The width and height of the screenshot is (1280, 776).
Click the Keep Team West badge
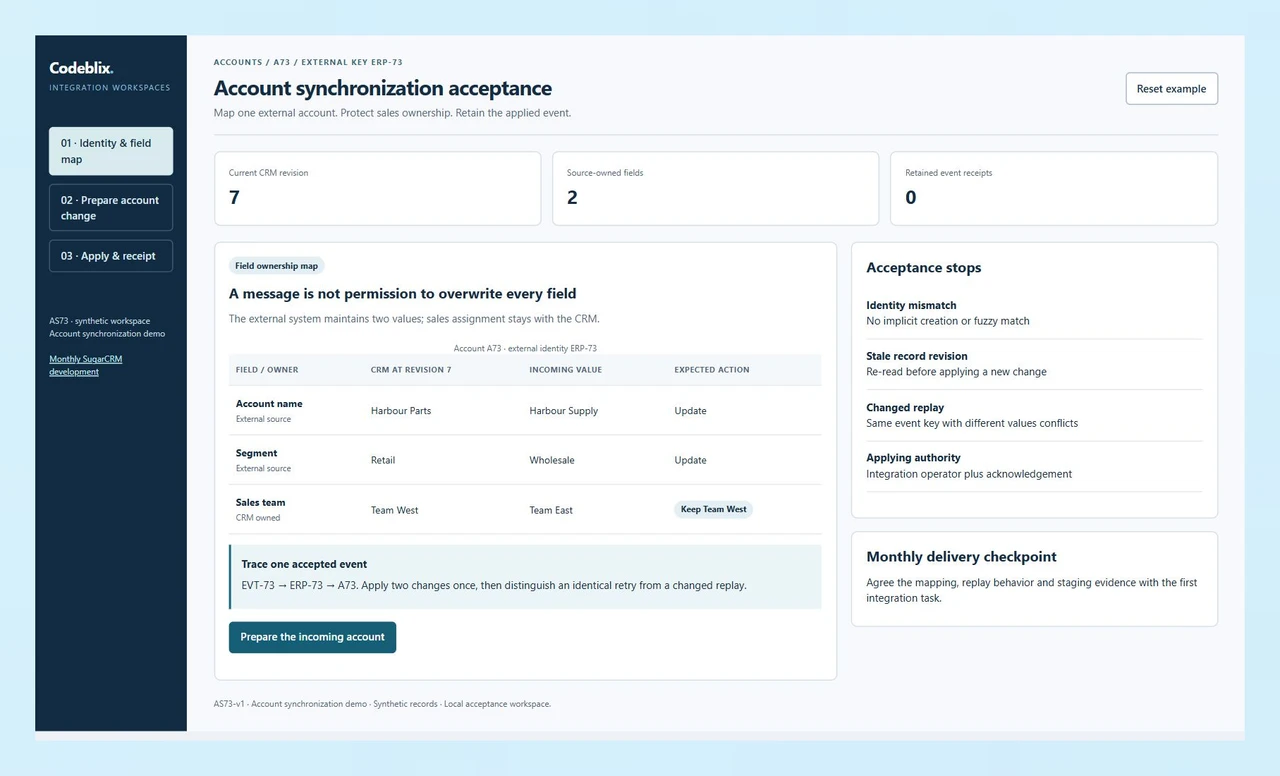click(x=713, y=509)
